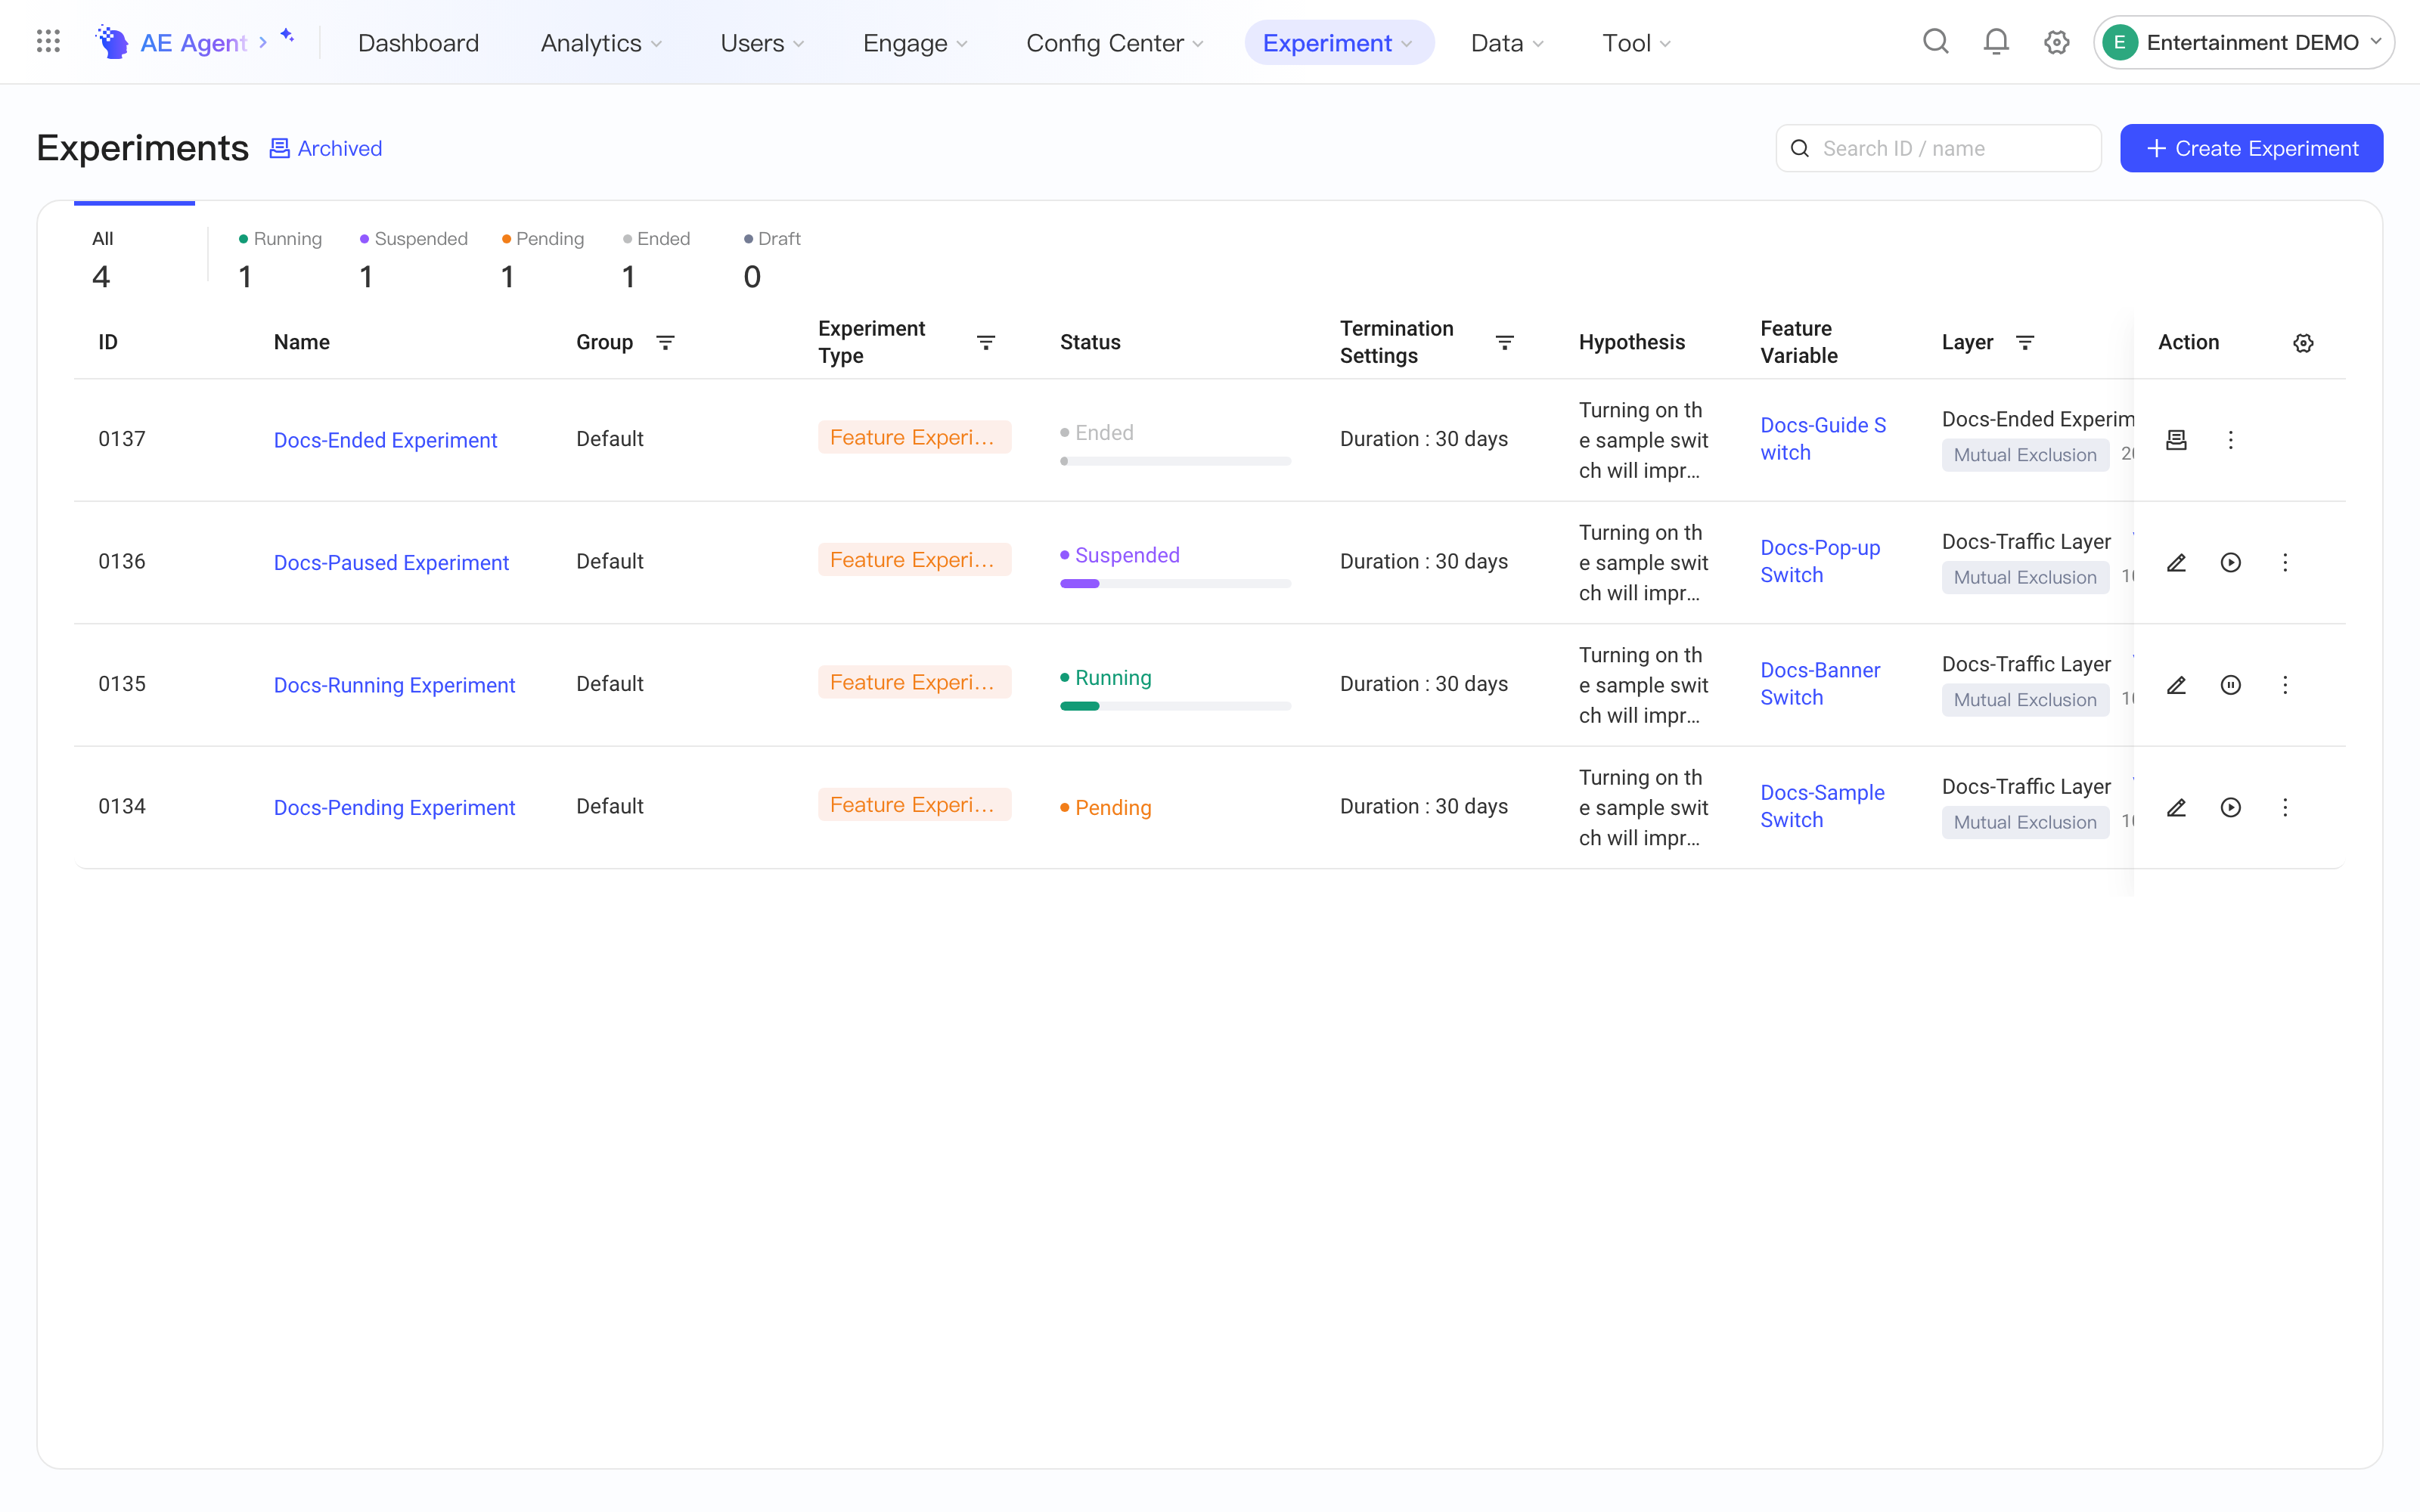Switch to the Suspended status tab

point(413,260)
